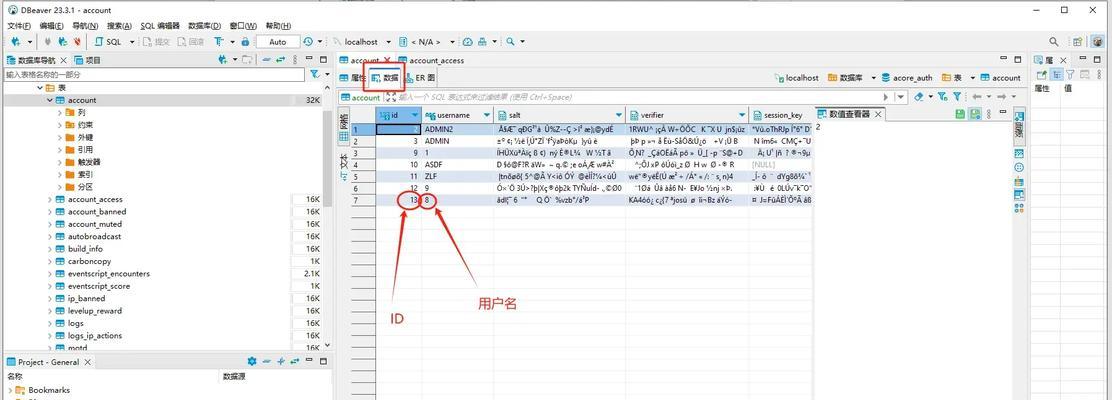Select the ip_banned table in navigator
The width and height of the screenshot is (1112, 400).
tap(85, 299)
